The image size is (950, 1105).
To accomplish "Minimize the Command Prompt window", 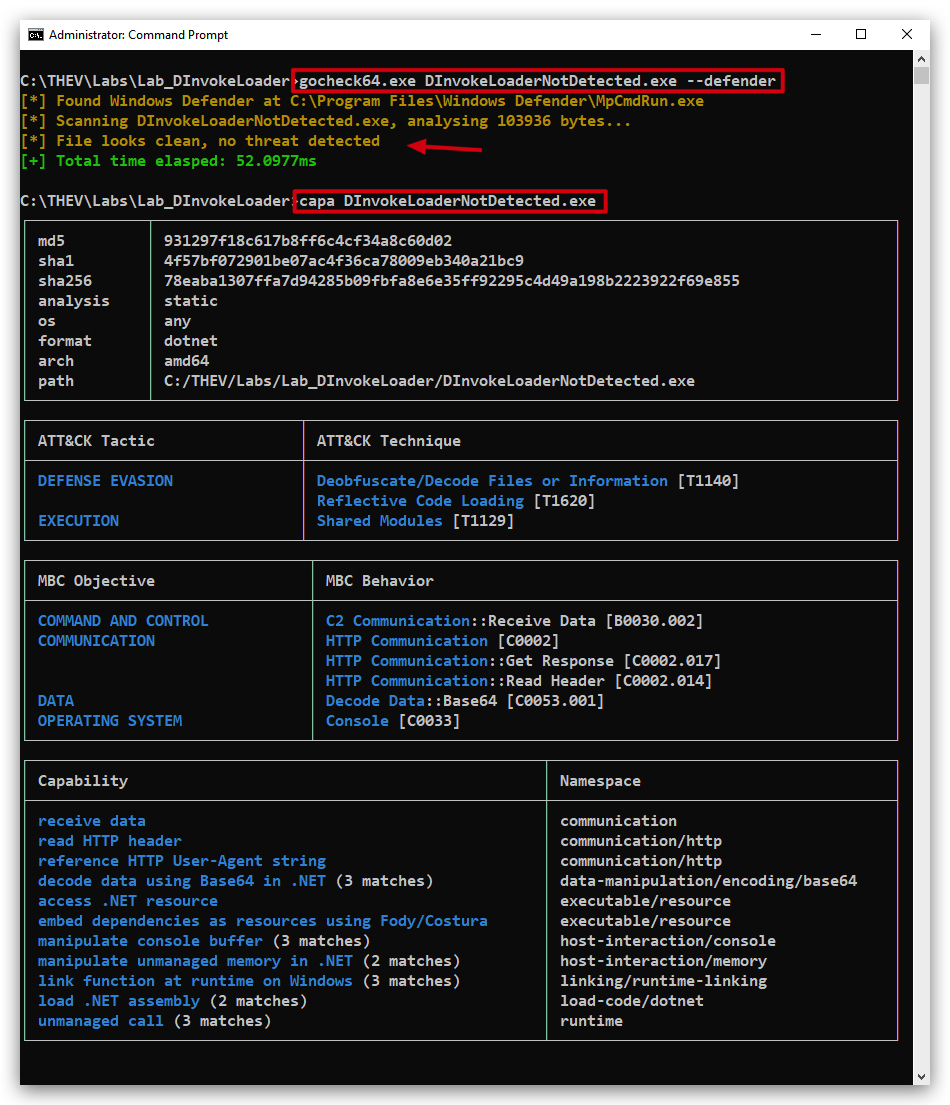I will (816, 35).
